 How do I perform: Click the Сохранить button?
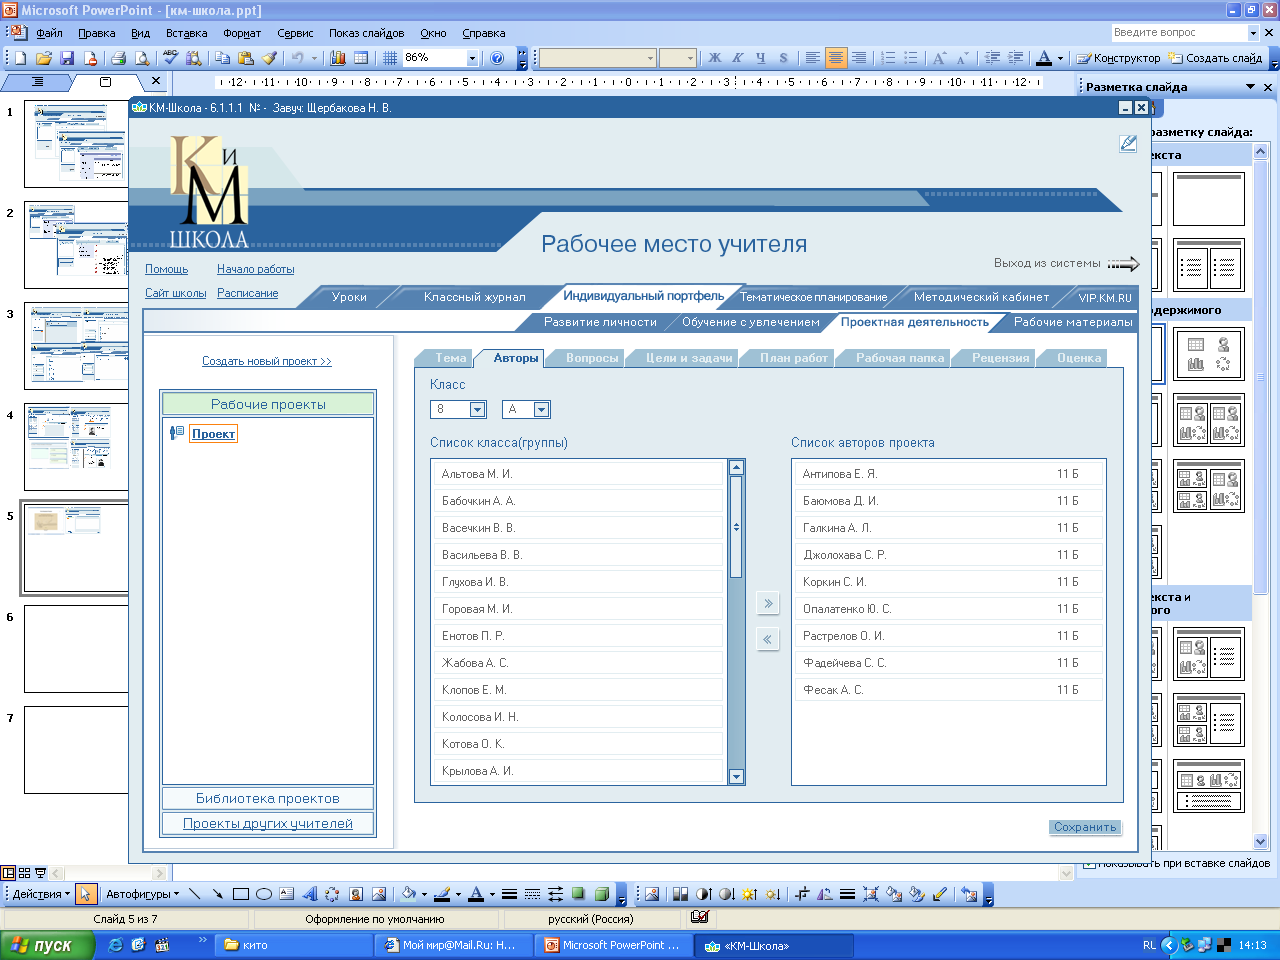click(x=1085, y=827)
